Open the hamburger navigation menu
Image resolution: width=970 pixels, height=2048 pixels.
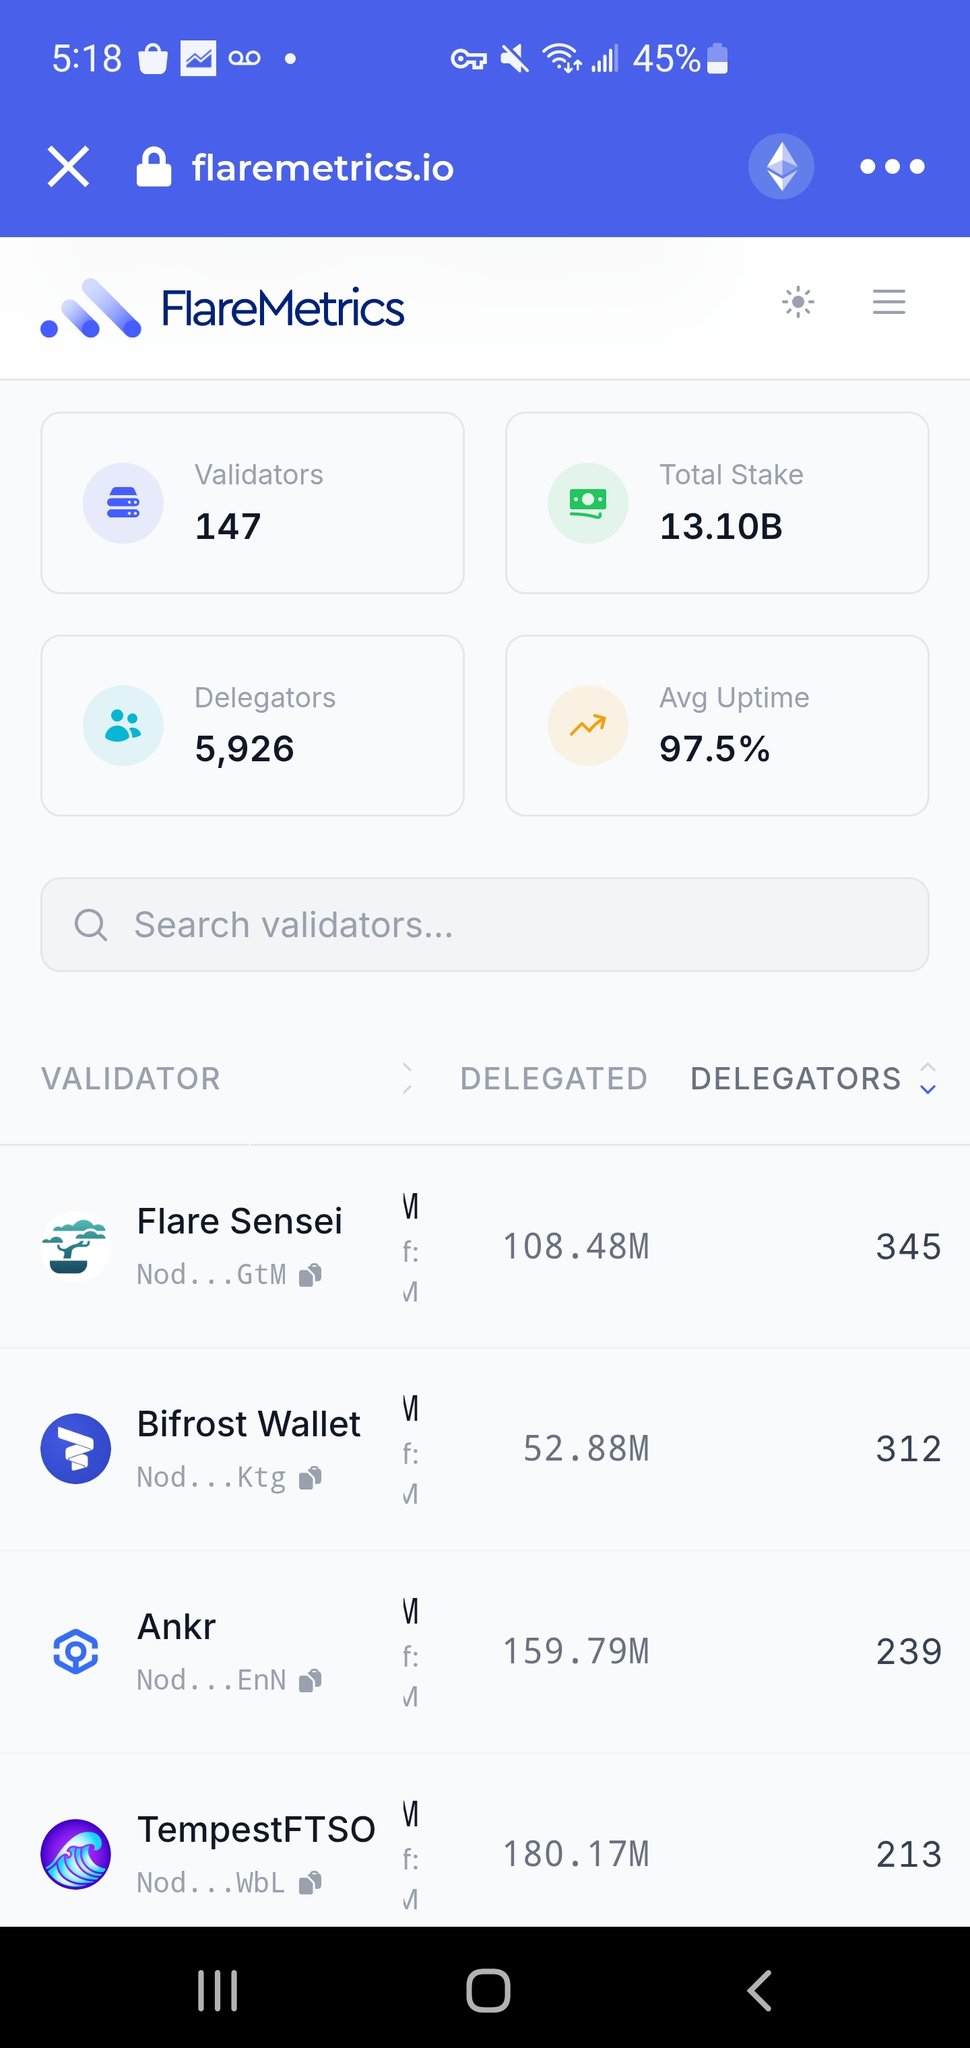pos(888,302)
